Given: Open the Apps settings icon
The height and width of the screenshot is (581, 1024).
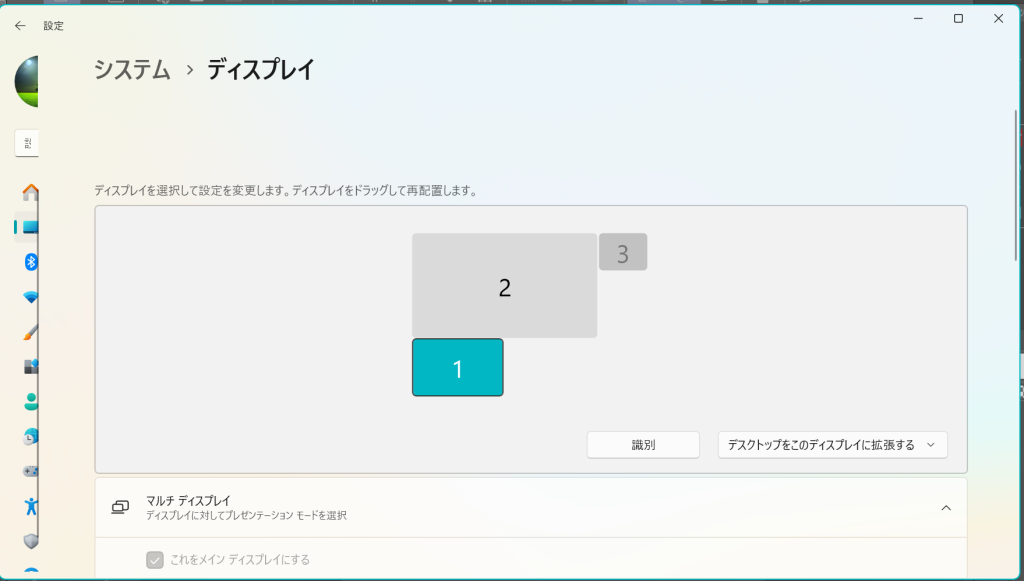Looking at the screenshot, I should click(30, 366).
